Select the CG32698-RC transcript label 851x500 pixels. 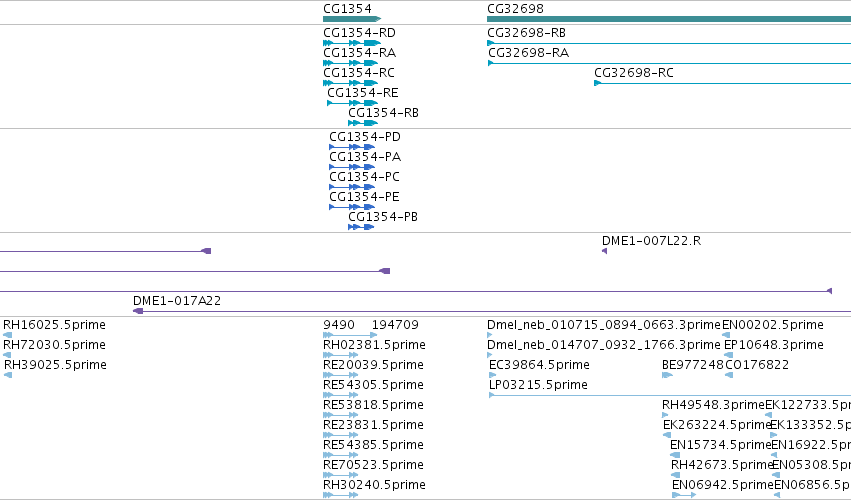point(634,73)
